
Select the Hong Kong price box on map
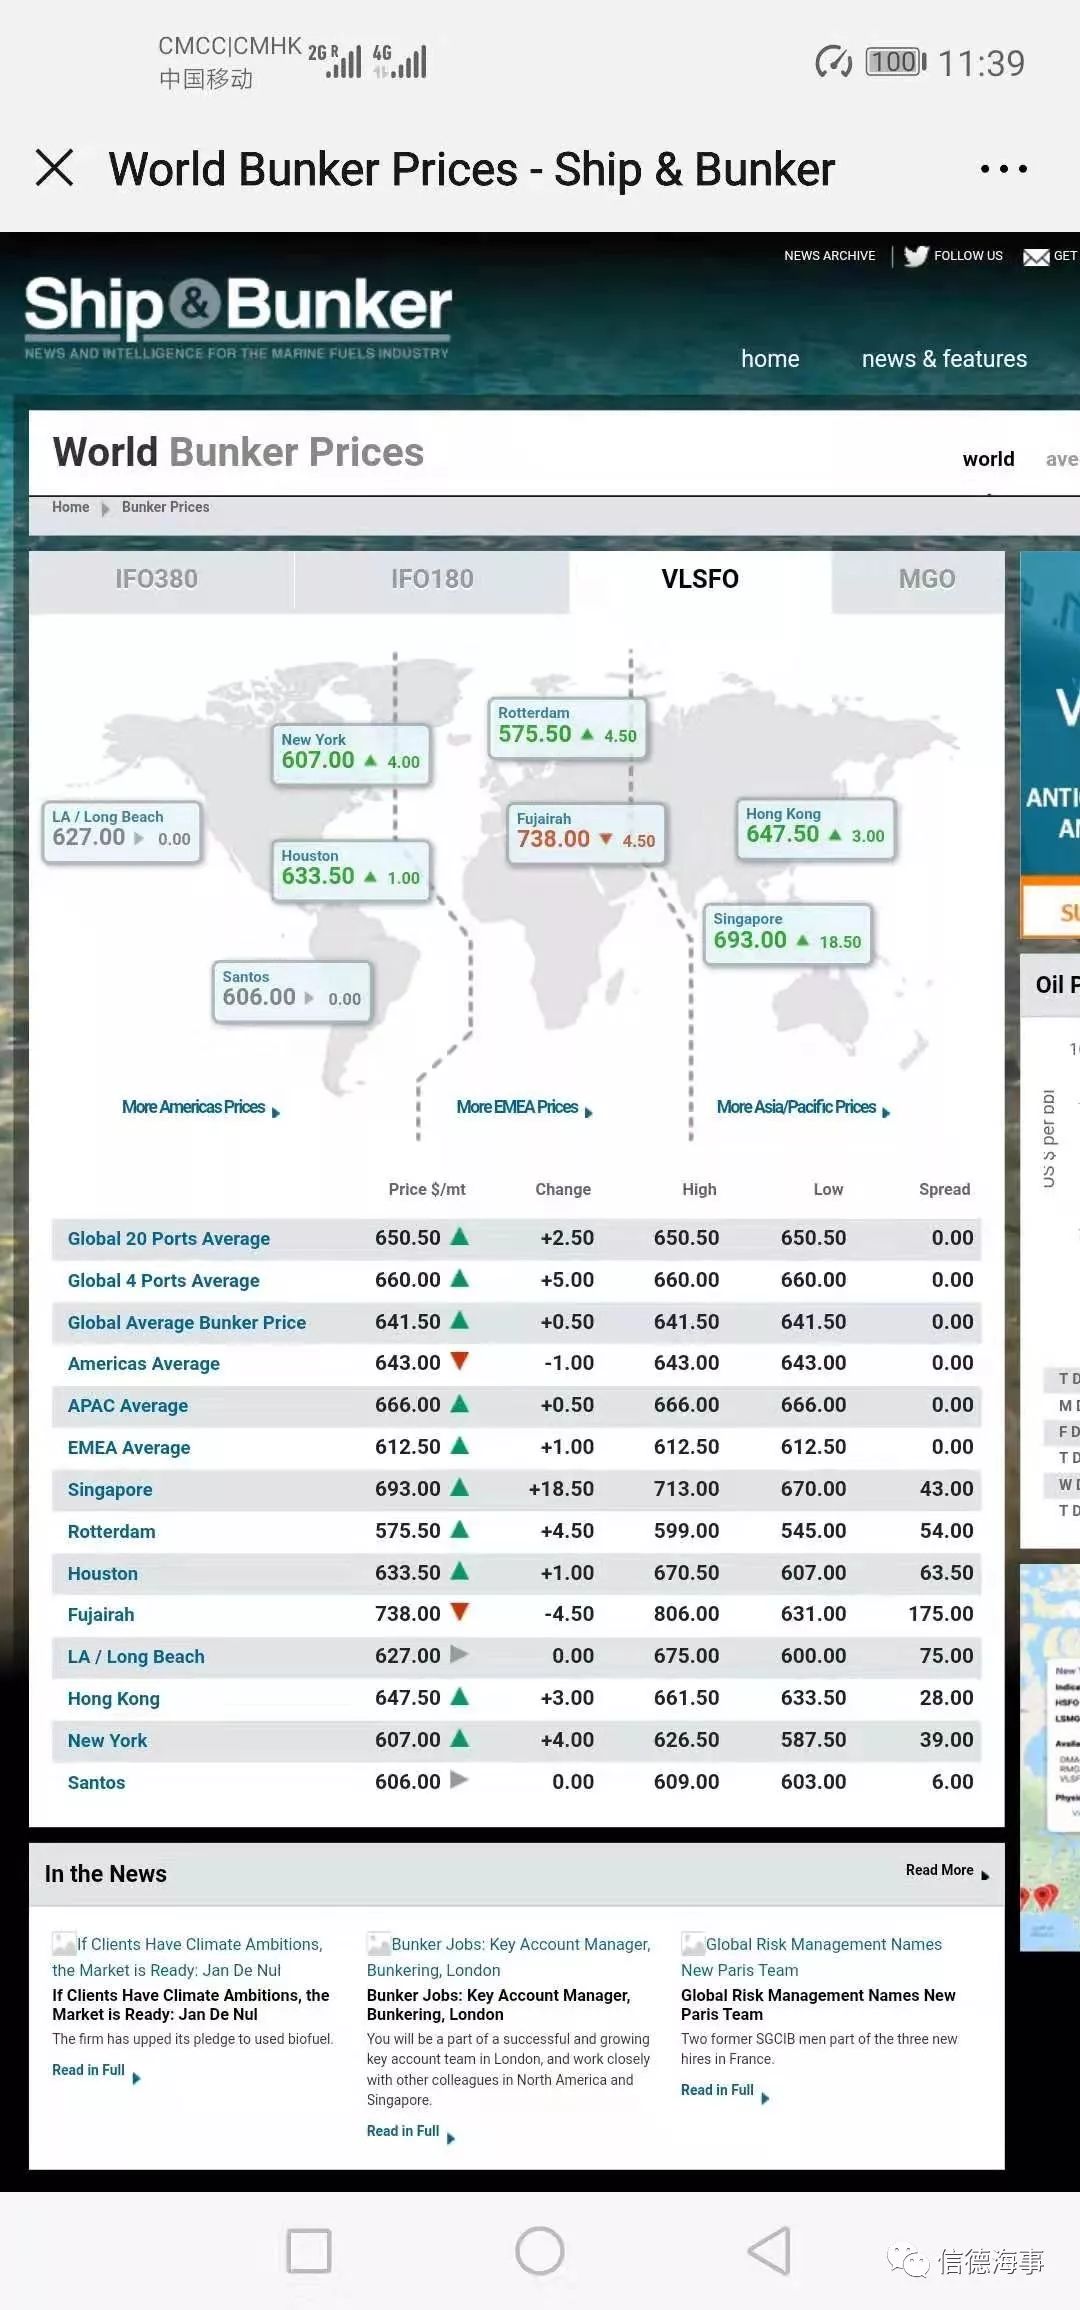click(815, 828)
